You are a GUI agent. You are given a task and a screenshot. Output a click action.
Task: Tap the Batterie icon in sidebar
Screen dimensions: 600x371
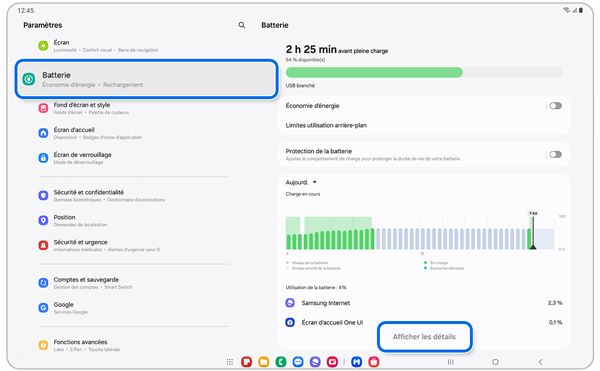[x=29, y=79]
